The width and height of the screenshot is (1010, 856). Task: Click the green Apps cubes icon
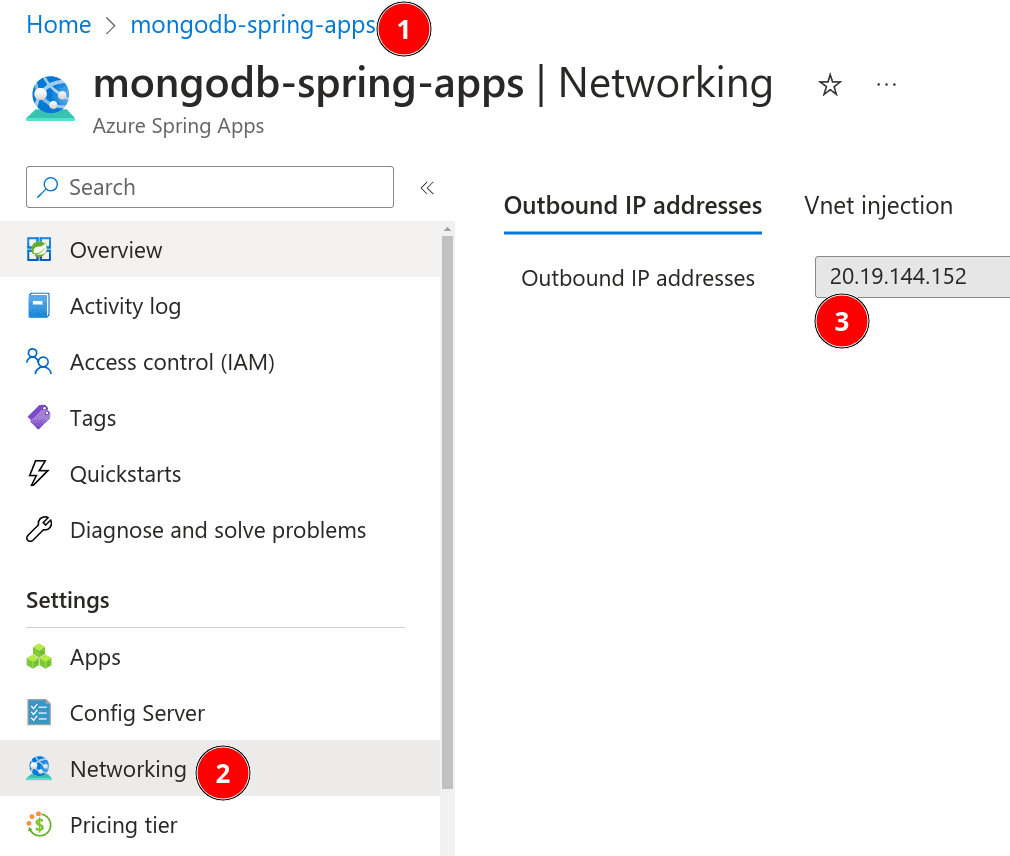point(39,657)
